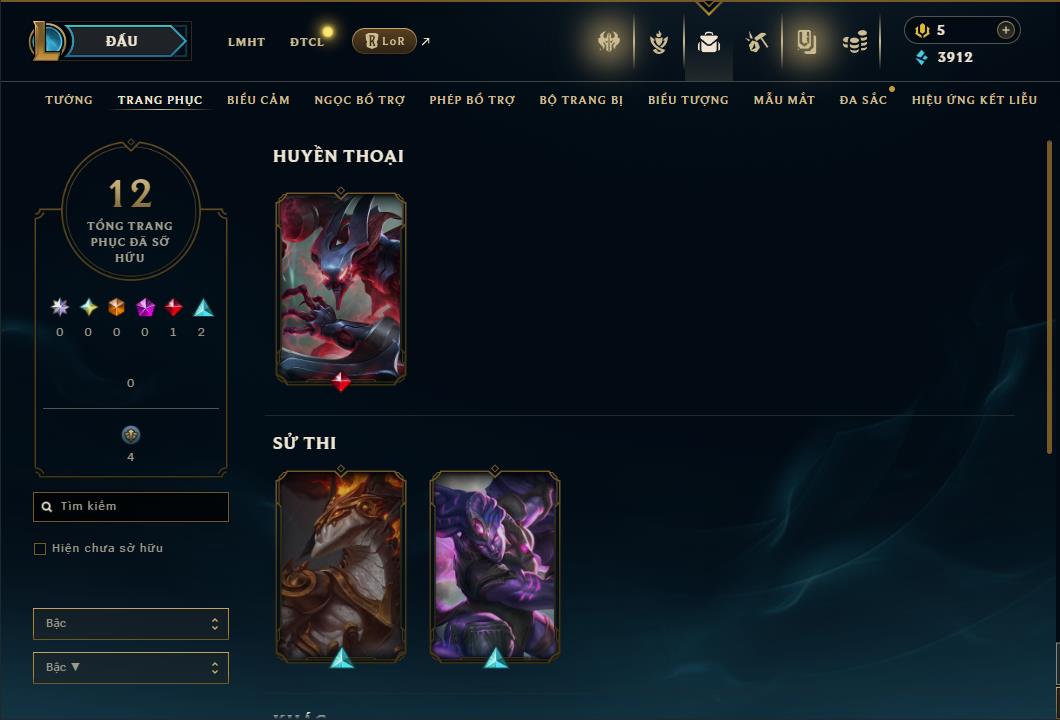Screen dimensions: 1060x720
Task: Click the plus icon to purchase RP
Action: click(1005, 30)
